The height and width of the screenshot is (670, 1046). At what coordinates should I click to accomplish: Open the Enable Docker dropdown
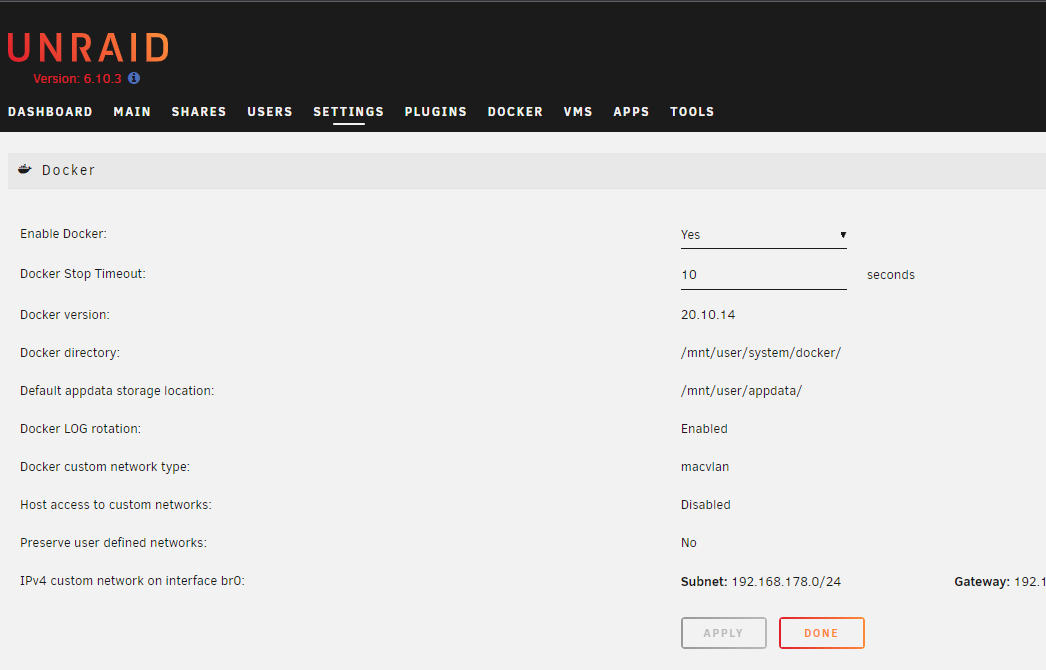click(763, 235)
